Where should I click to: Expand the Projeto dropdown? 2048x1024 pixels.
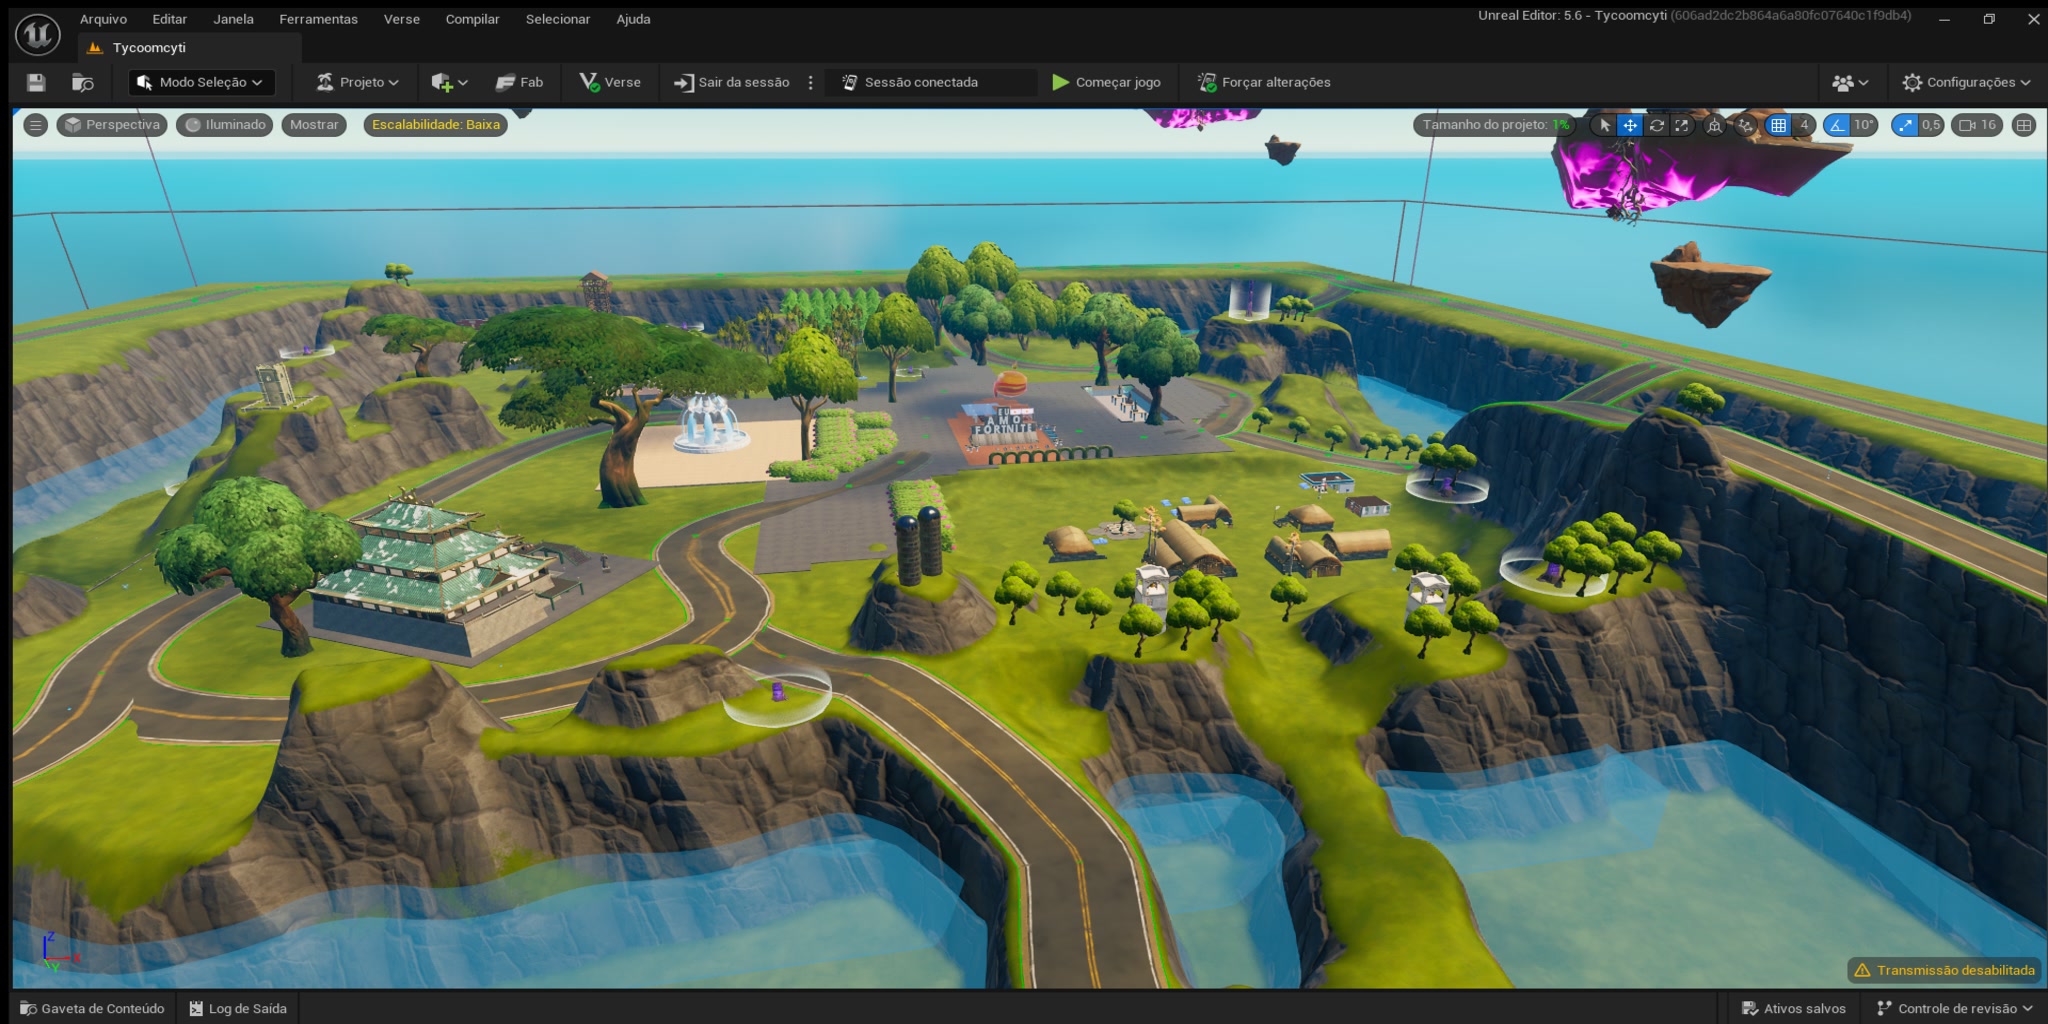[x=357, y=82]
